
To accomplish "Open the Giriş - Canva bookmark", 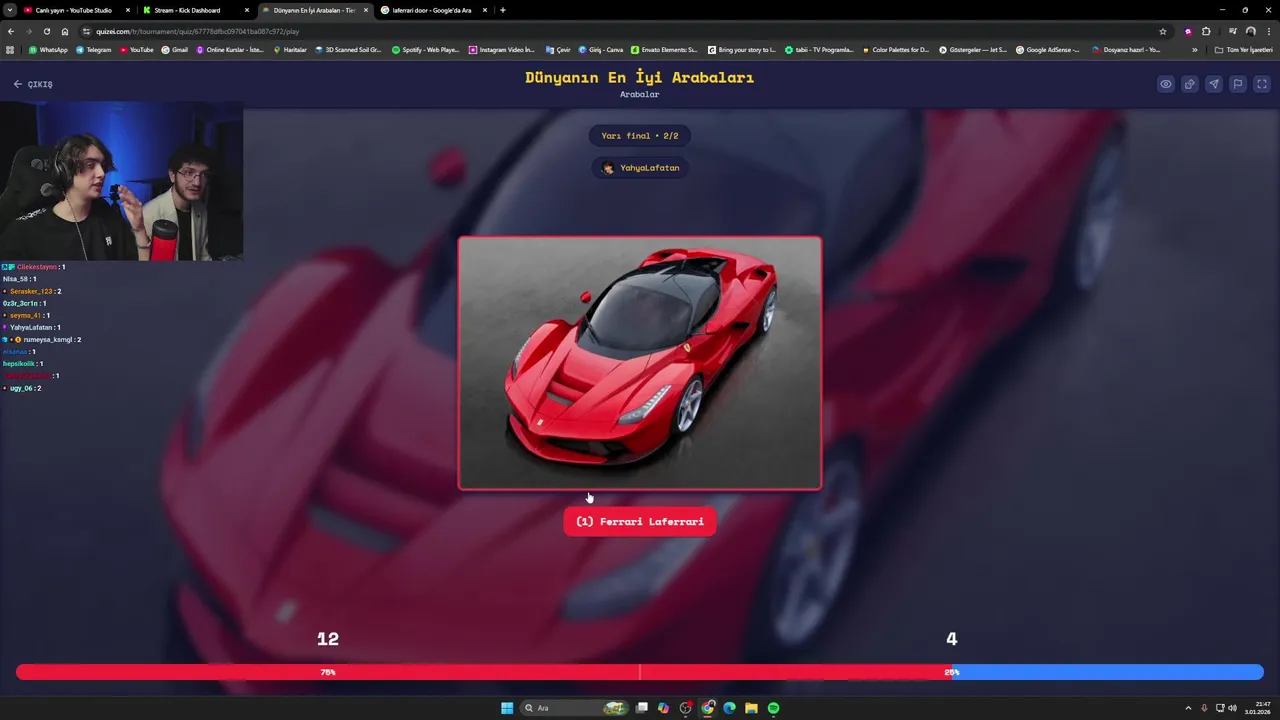I will pyautogui.click(x=600, y=49).
